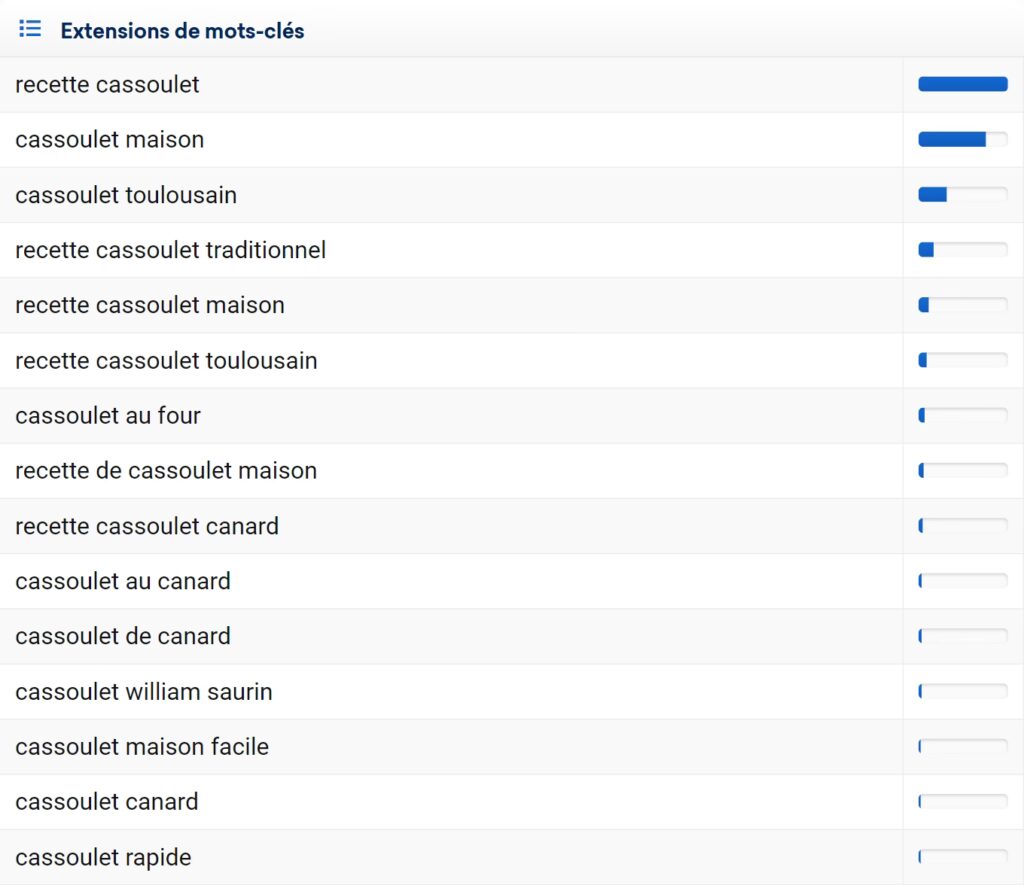Open the cassoulet toulousain keyword
Image resolution: width=1024 pixels, height=885 pixels.
(126, 195)
